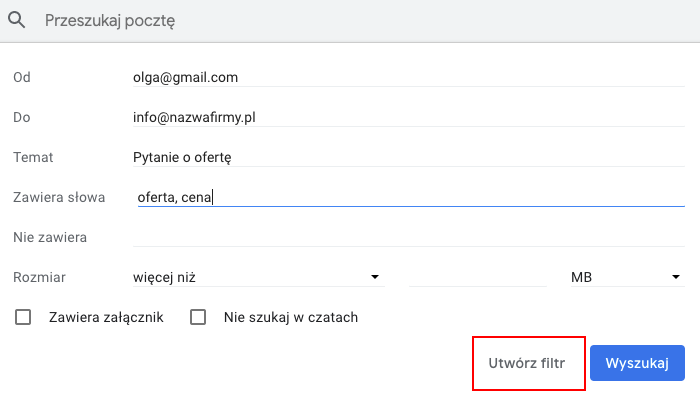Click the magnifying glass search icon

tap(17, 20)
